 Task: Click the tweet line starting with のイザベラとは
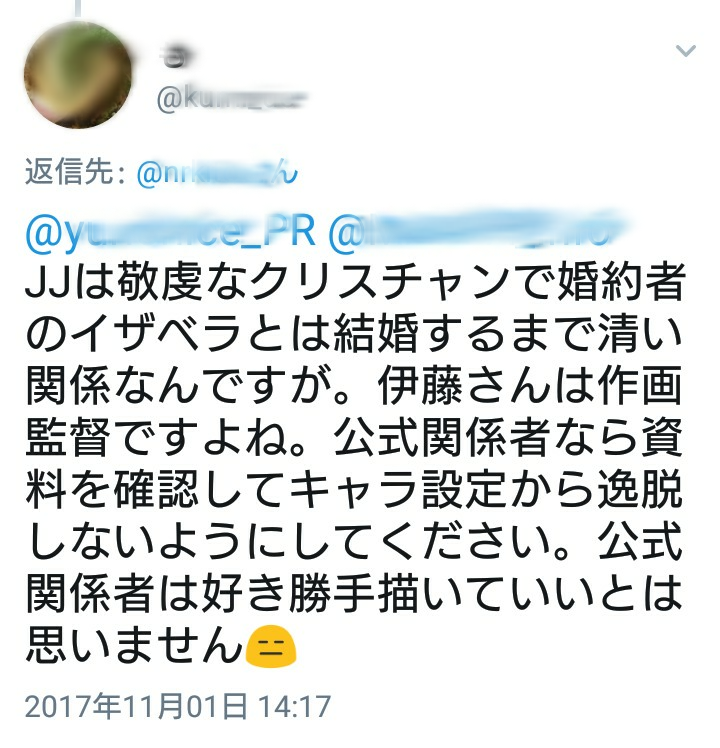click(x=354, y=333)
